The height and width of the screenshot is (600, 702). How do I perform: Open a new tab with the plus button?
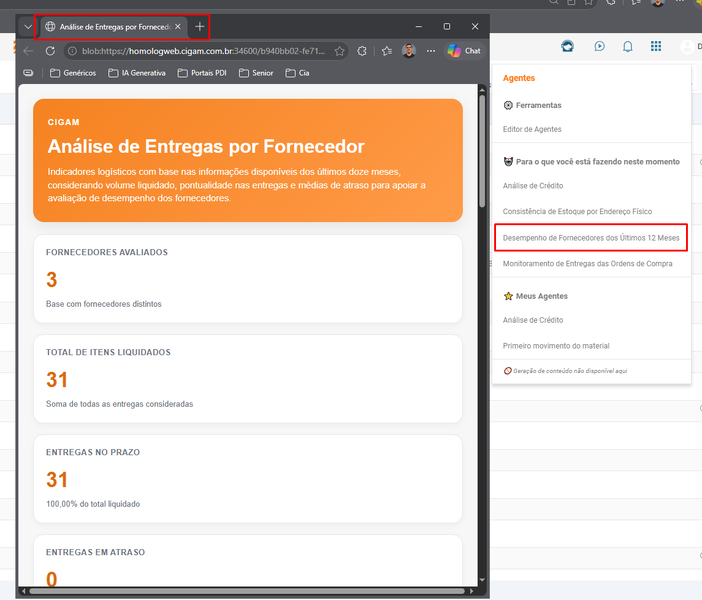200,27
